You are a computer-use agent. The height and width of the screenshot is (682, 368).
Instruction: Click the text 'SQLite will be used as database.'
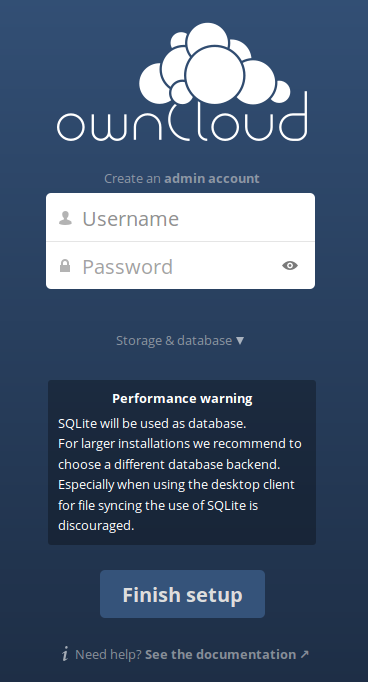(x=152, y=423)
